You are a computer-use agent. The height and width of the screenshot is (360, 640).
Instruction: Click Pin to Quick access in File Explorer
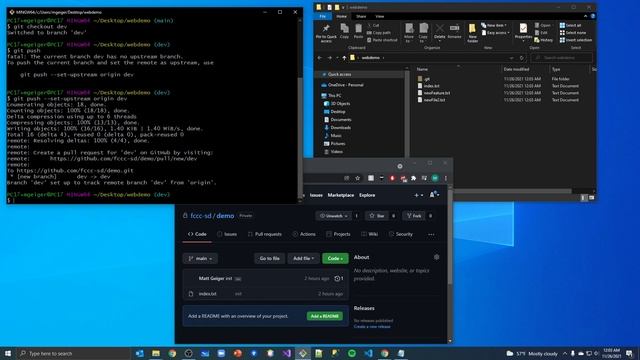tap(326, 33)
